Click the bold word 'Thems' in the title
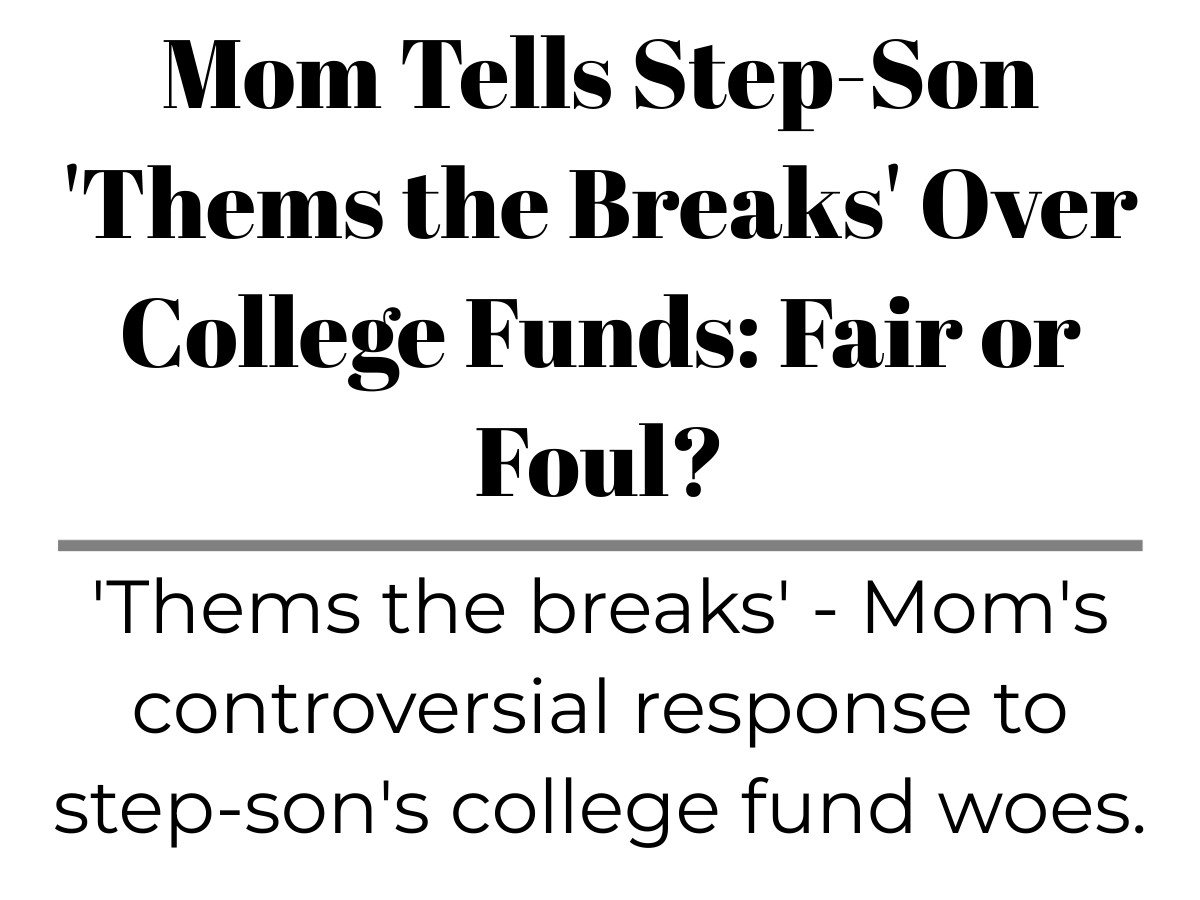This screenshot has width=1200, height=900. [222, 208]
